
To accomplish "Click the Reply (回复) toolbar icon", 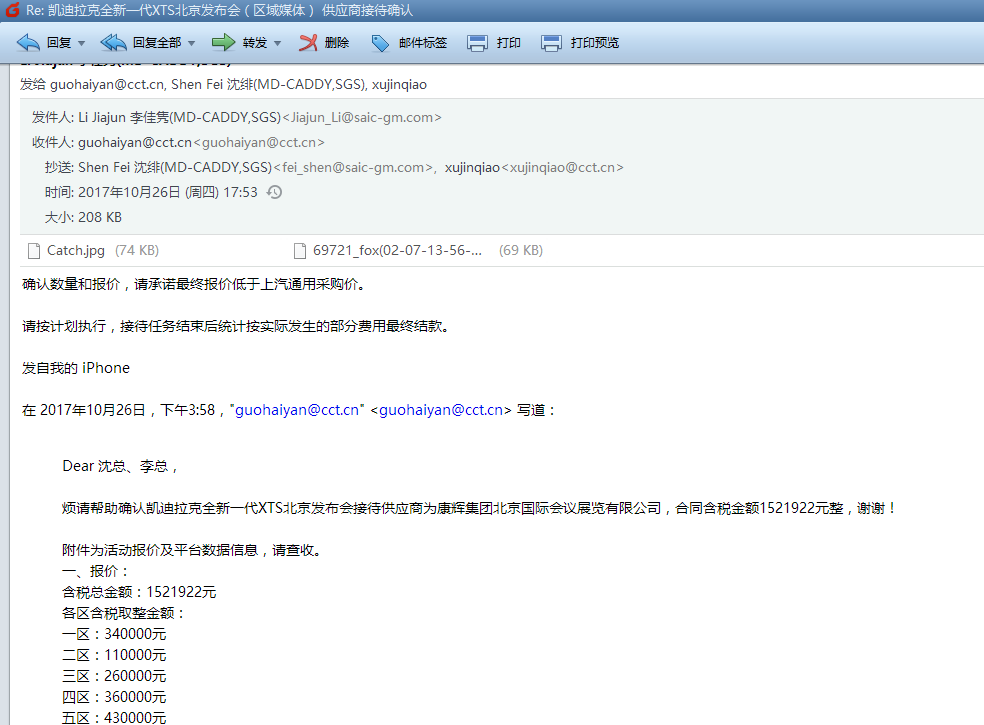I will coord(29,43).
